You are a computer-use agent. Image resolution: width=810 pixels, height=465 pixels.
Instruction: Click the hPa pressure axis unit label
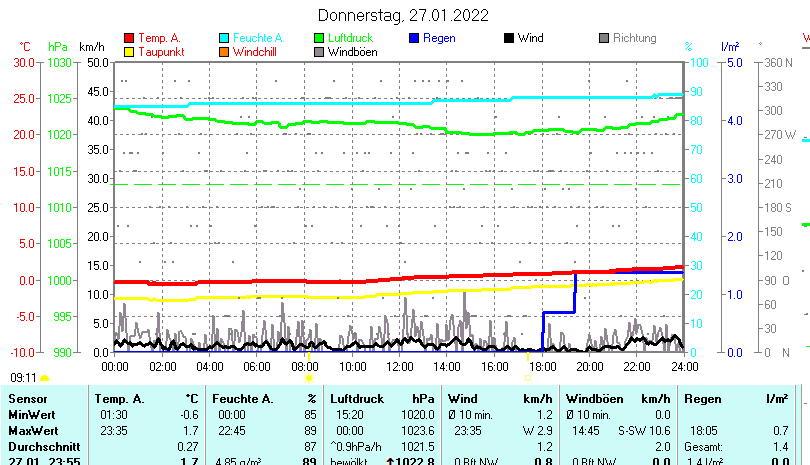tap(59, 47)
